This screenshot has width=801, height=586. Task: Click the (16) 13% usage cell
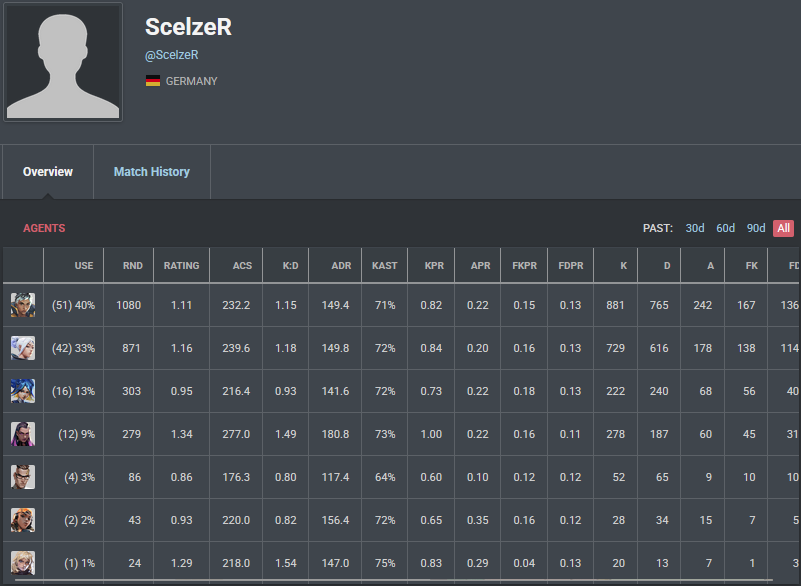tap(74, 391)
